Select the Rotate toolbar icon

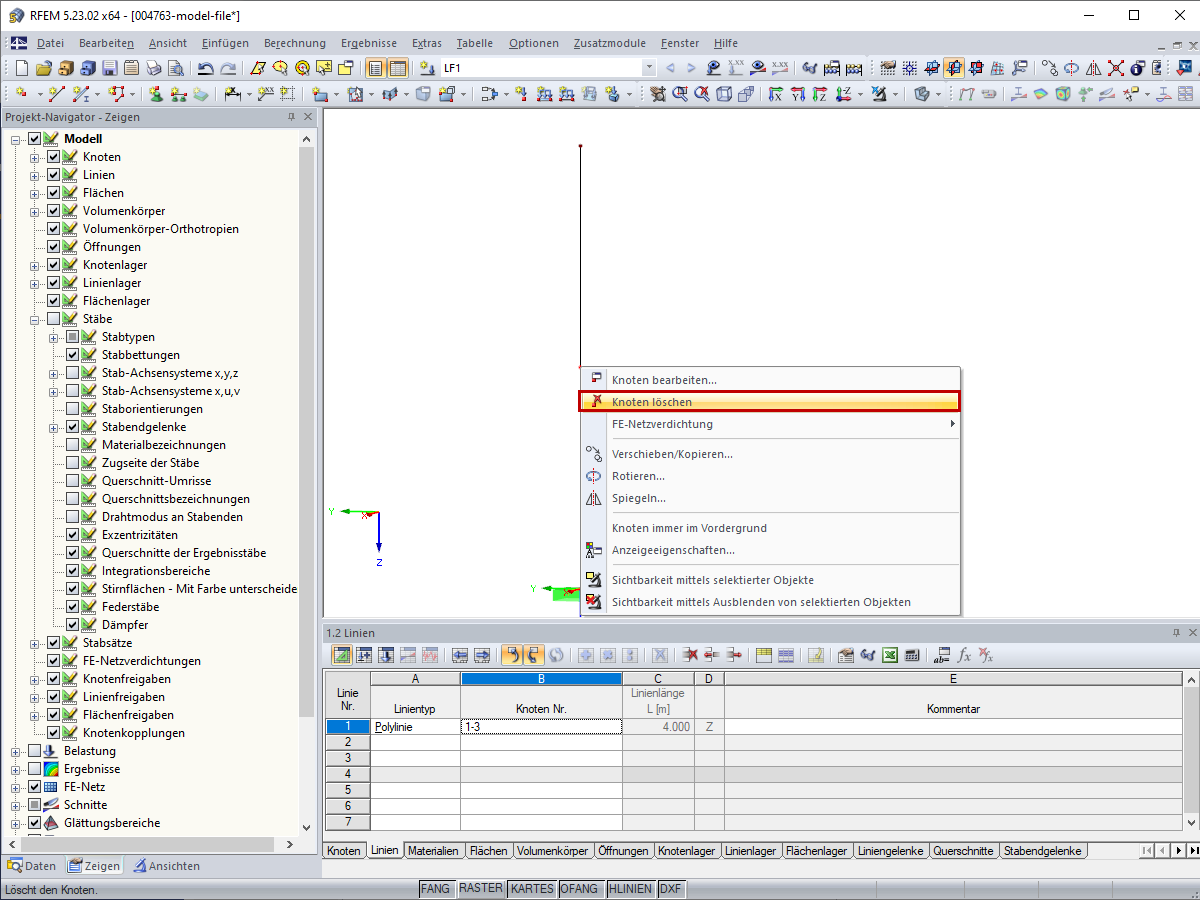tap(1070, 68)
